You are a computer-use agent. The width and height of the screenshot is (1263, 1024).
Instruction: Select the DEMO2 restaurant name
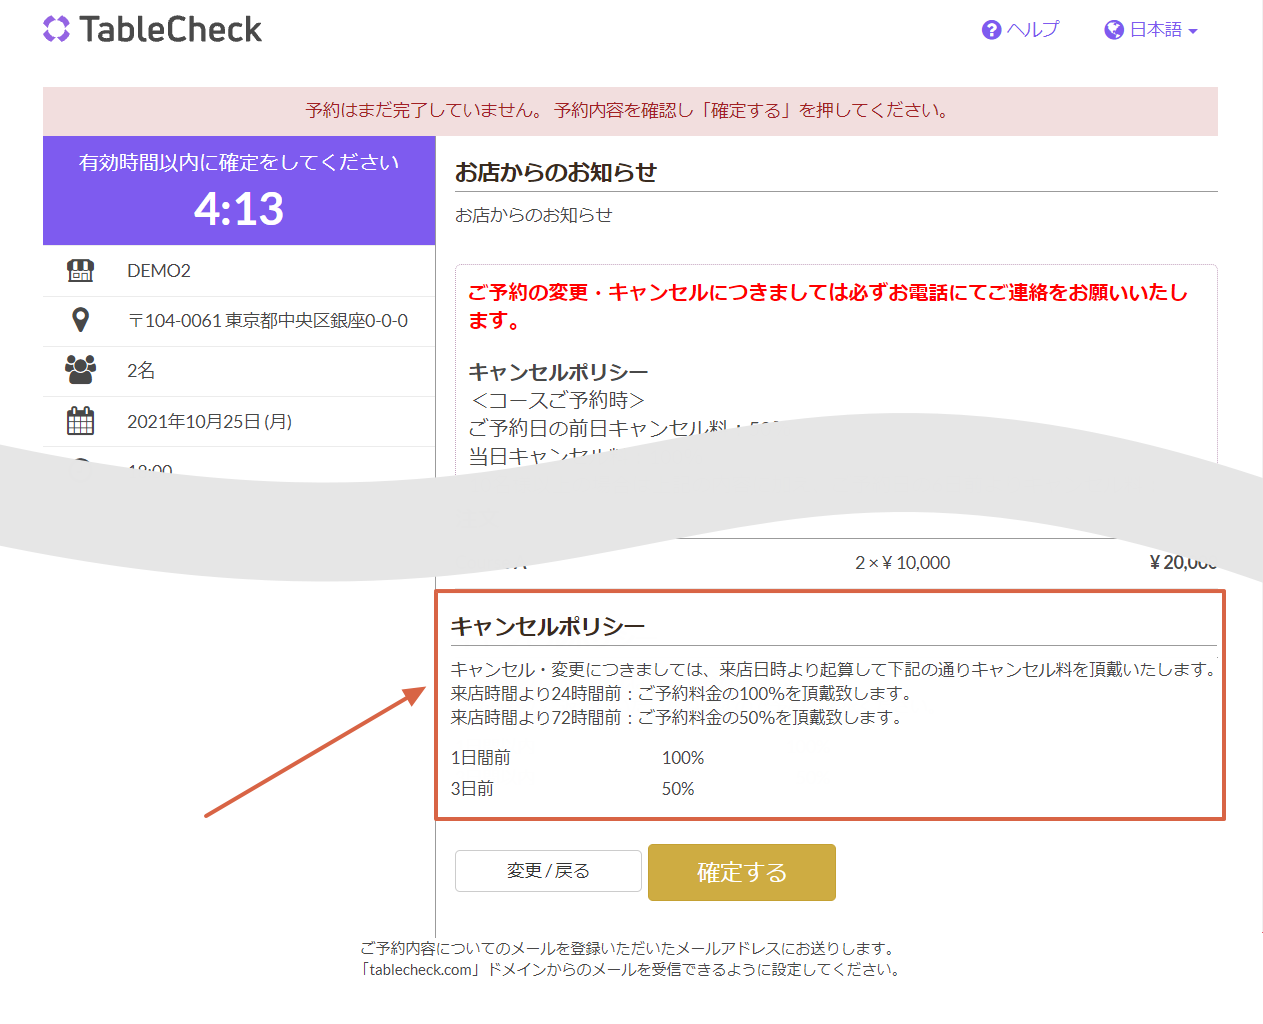(159, 271)
